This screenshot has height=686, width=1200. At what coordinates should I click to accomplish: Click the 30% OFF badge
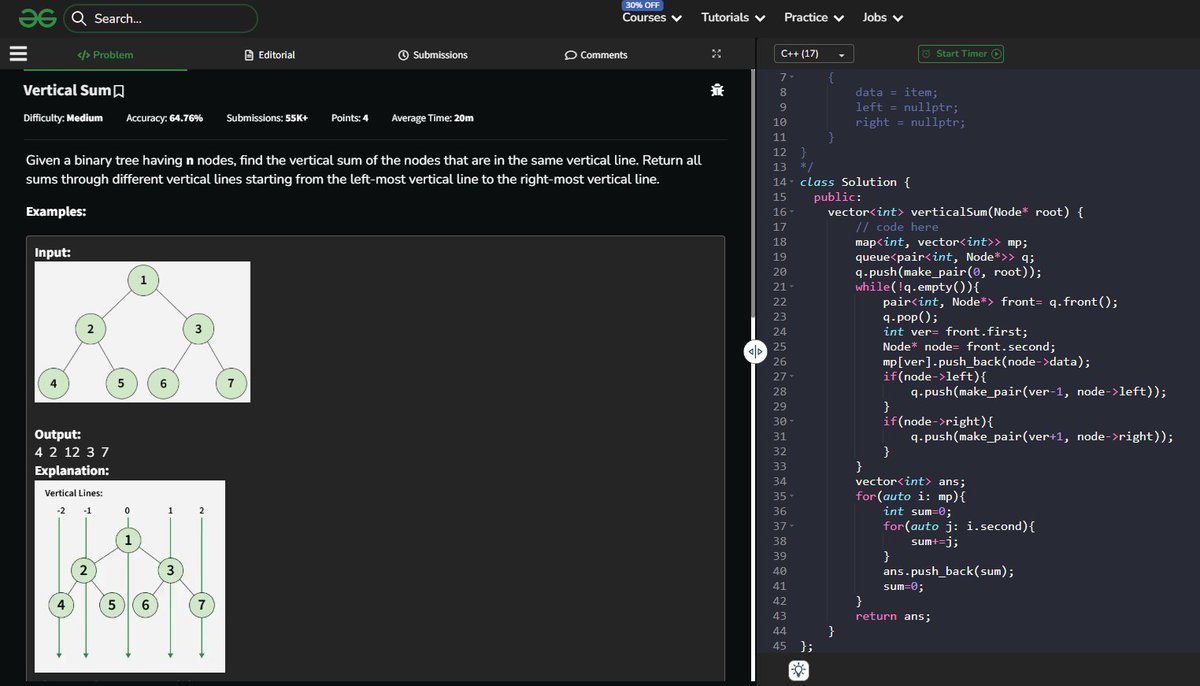(x=641, y=5)
